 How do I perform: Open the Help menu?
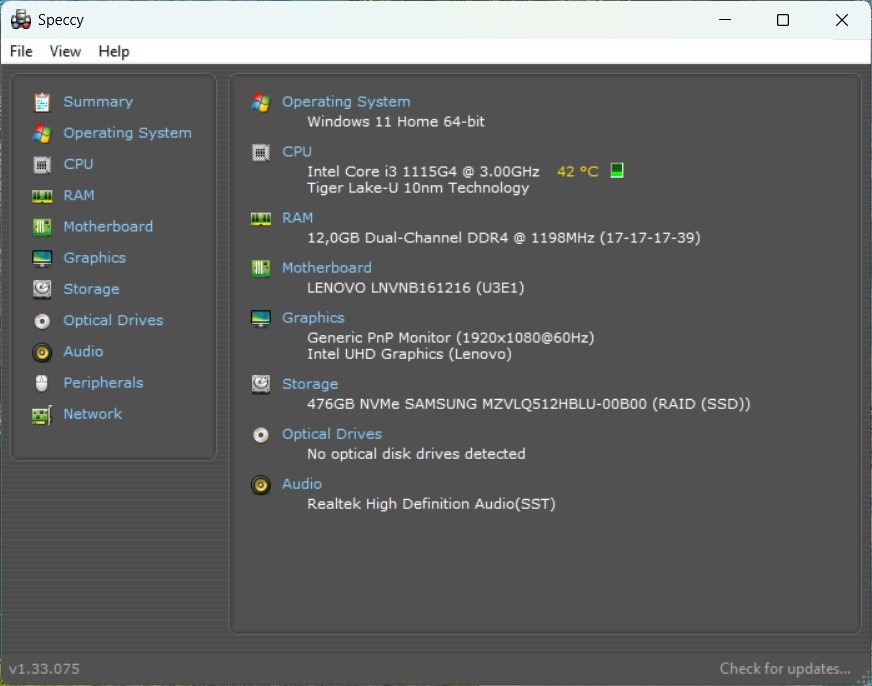(x=113, y=51)
